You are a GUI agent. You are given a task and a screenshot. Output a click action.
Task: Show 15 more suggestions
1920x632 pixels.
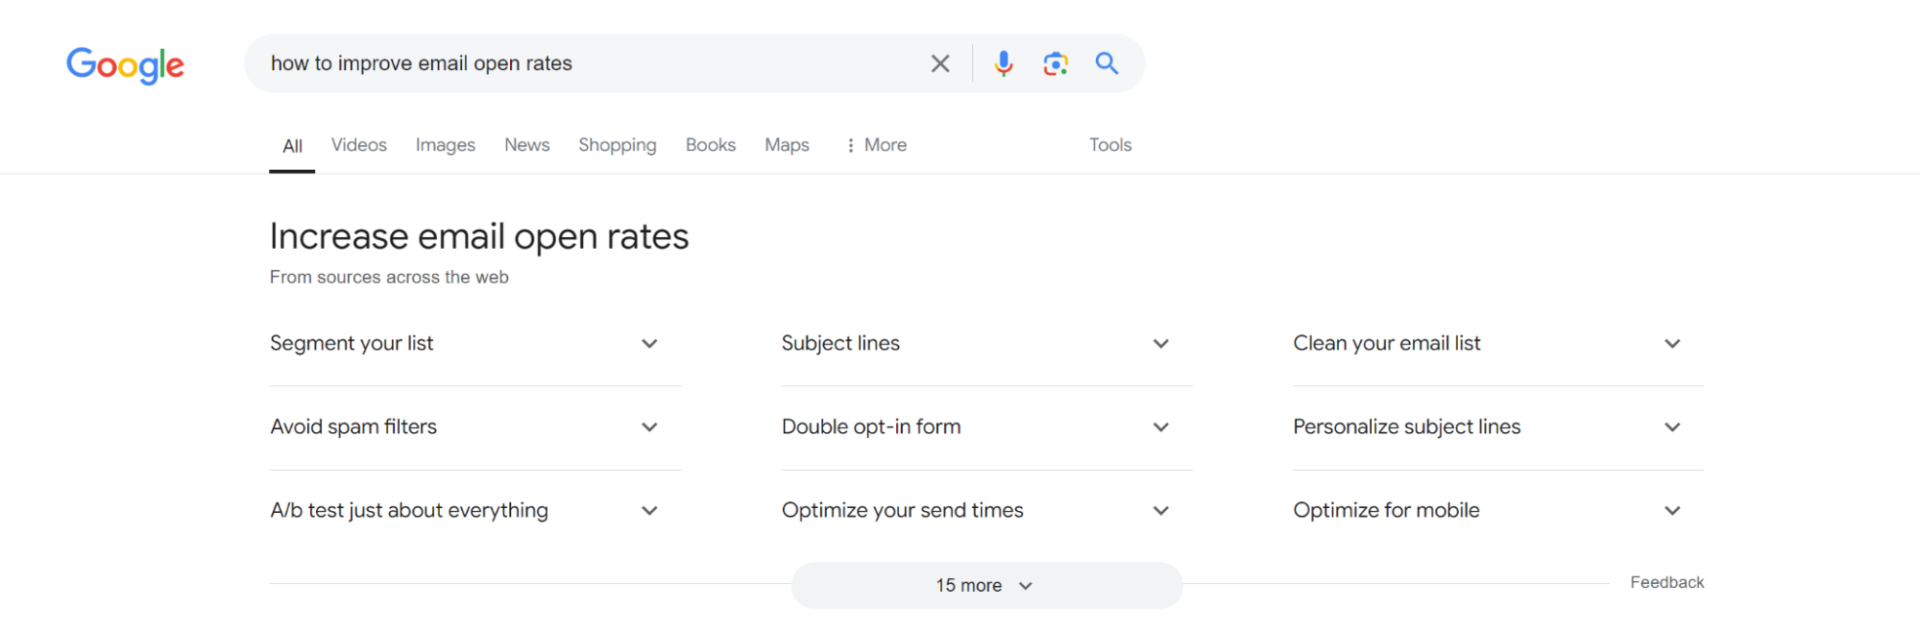[986, 585]
